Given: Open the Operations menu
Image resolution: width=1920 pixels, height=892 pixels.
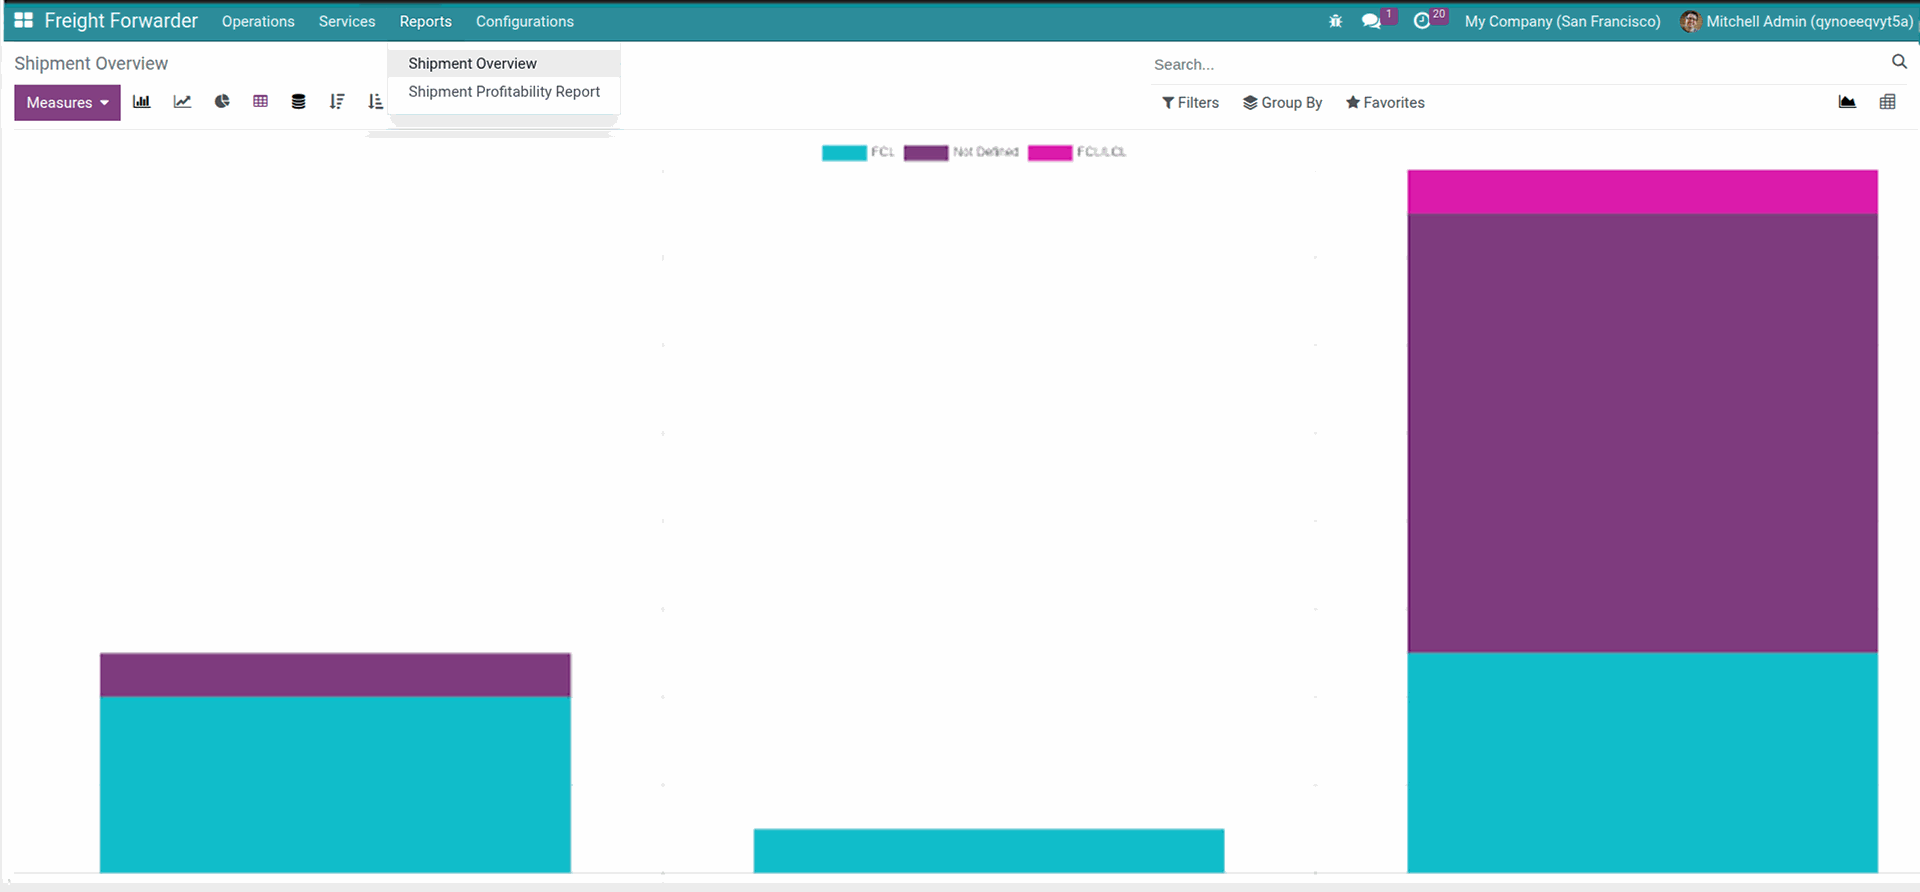Looking at the screenshot, I should point(258,21).
